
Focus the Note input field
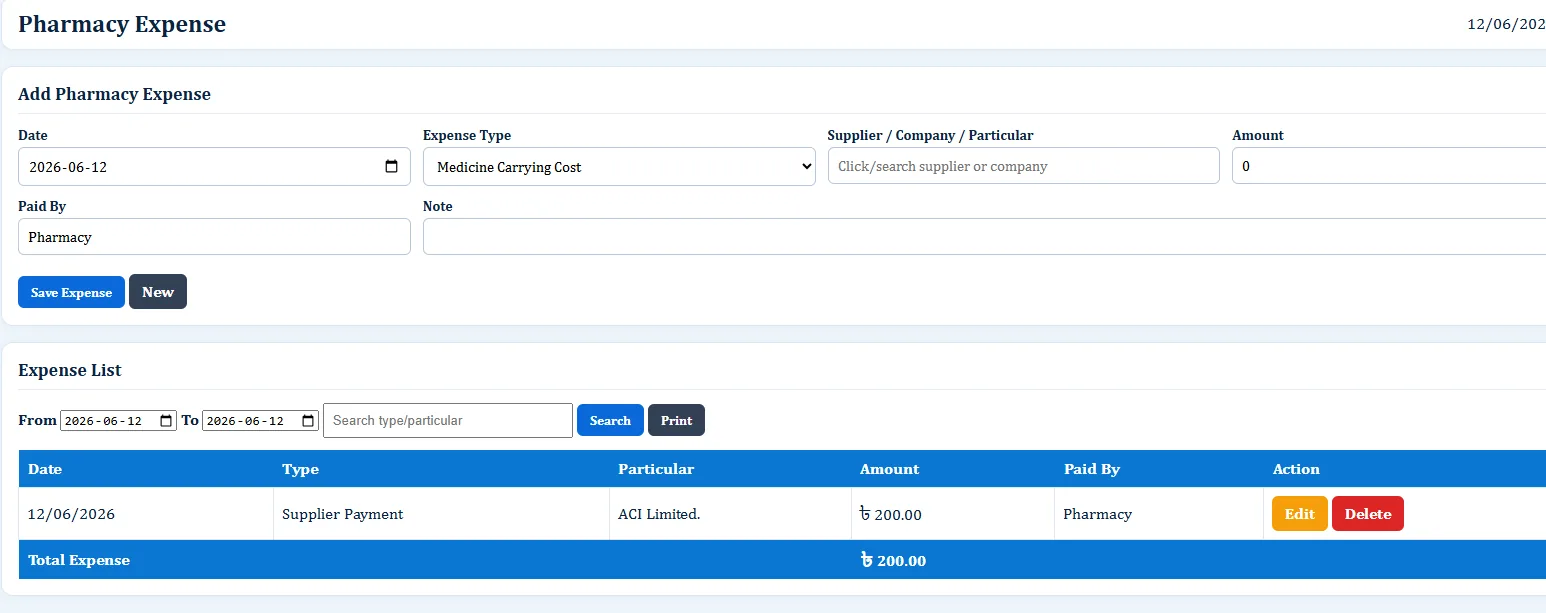[984, 237]
